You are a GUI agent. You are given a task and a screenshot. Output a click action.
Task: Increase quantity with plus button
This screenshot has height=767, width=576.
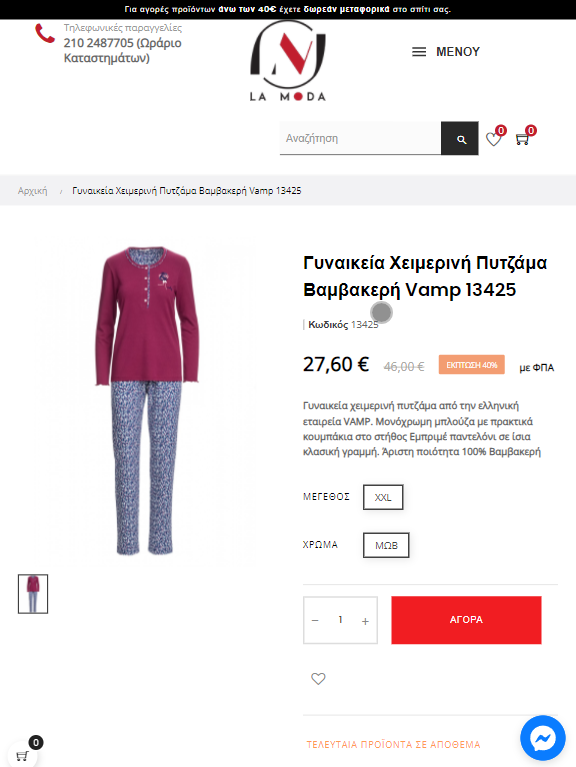pyautogui.click(x=365, y=621)
